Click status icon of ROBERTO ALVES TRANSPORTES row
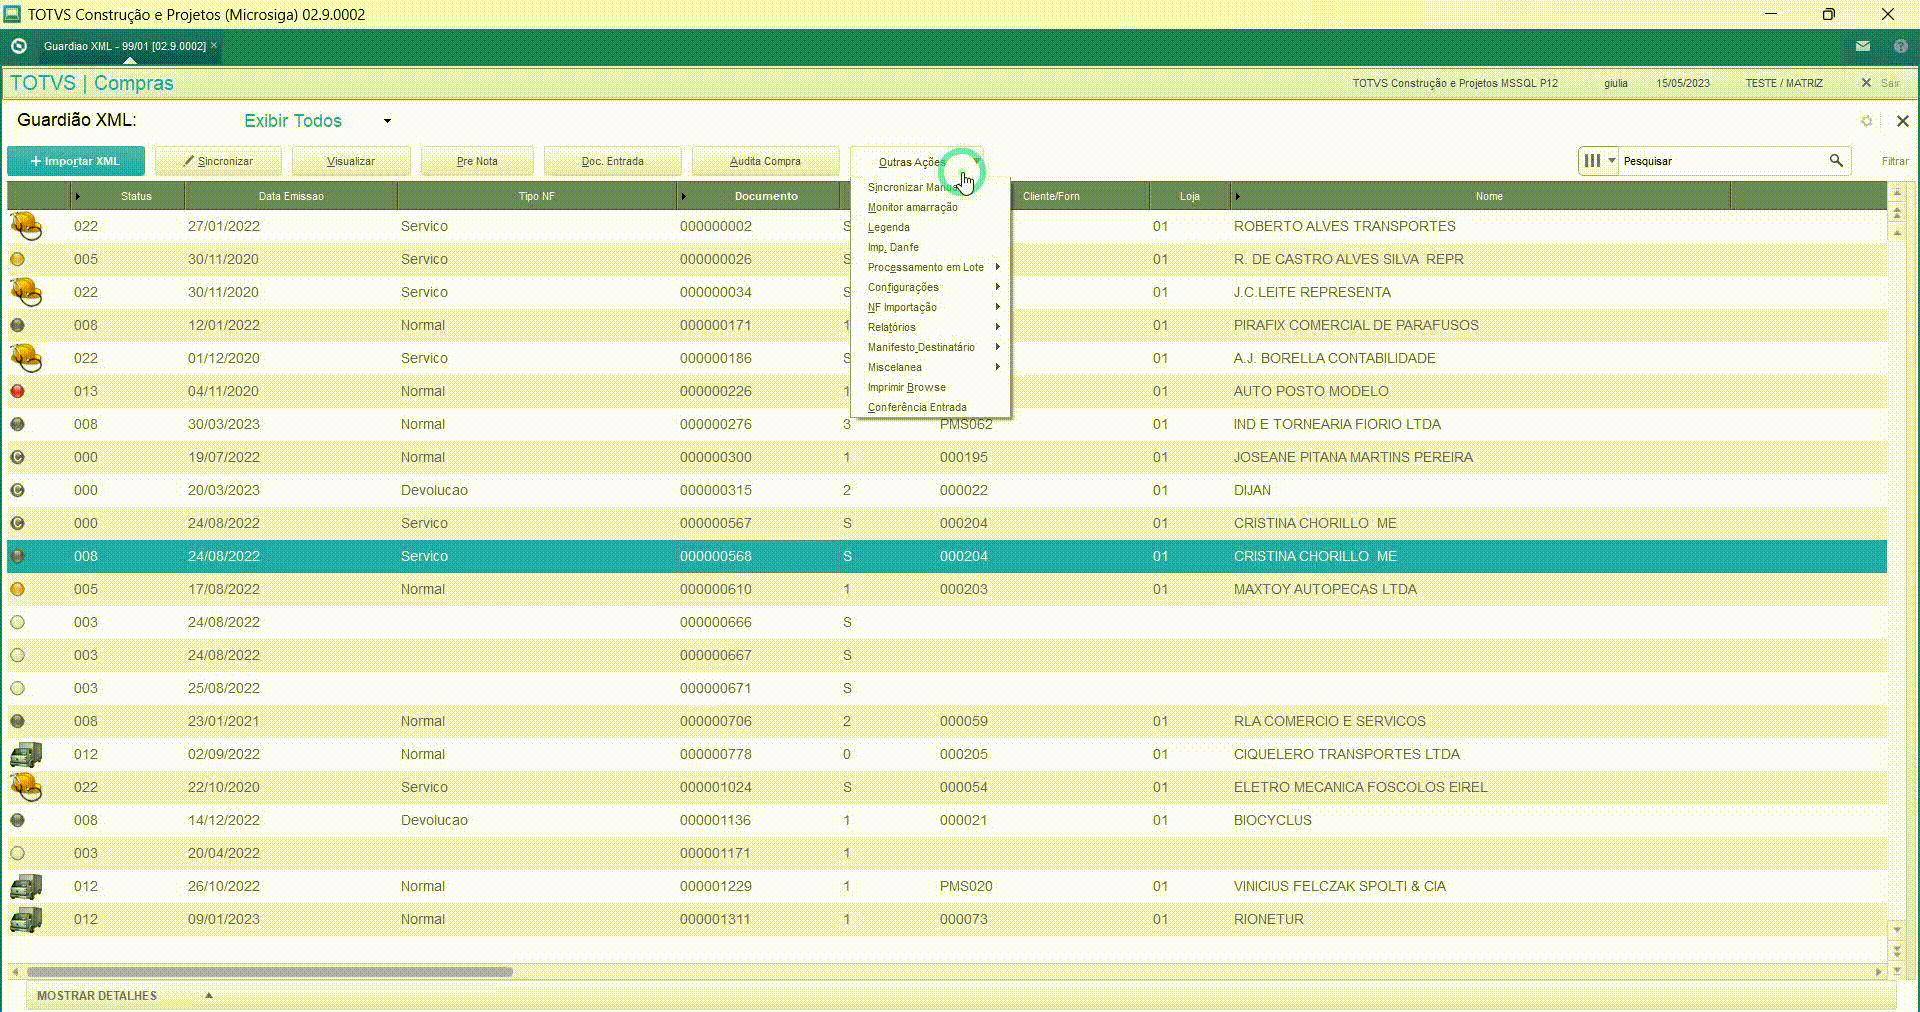Viewport: 1920px width, 1012px height. point(26,226)
